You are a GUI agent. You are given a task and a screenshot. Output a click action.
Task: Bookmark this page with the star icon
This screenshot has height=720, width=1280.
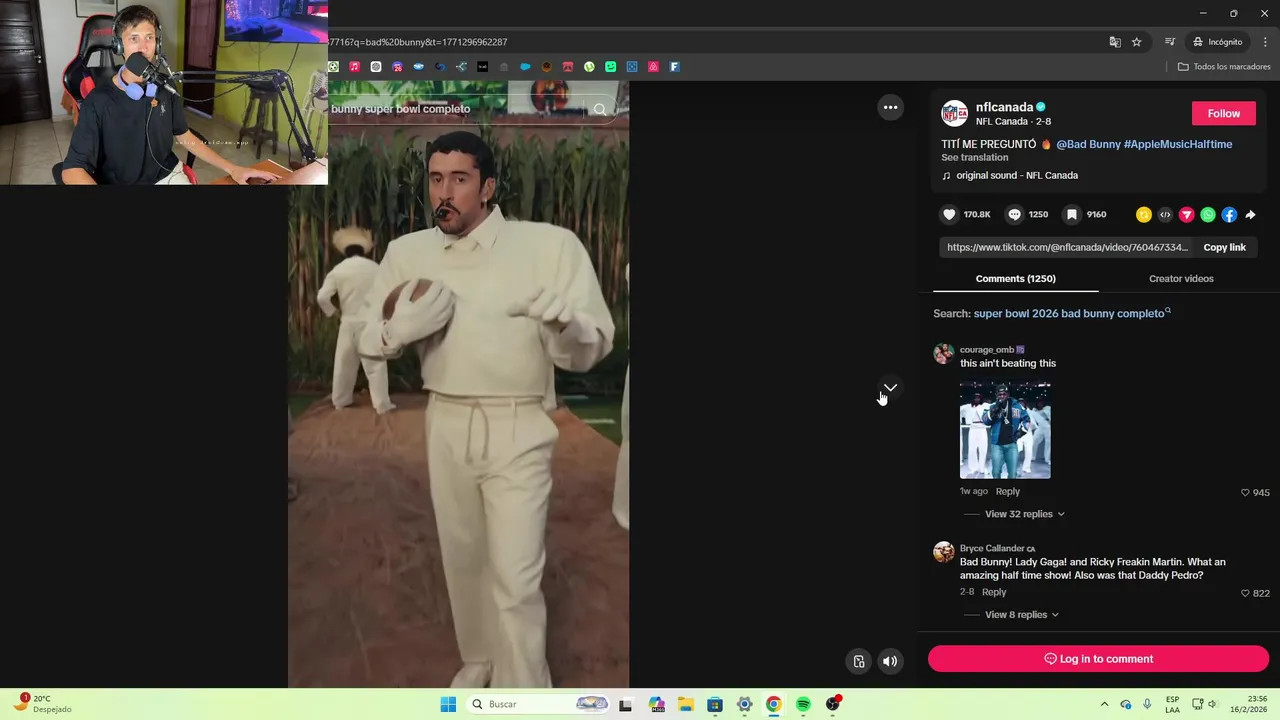point(1137,42)
